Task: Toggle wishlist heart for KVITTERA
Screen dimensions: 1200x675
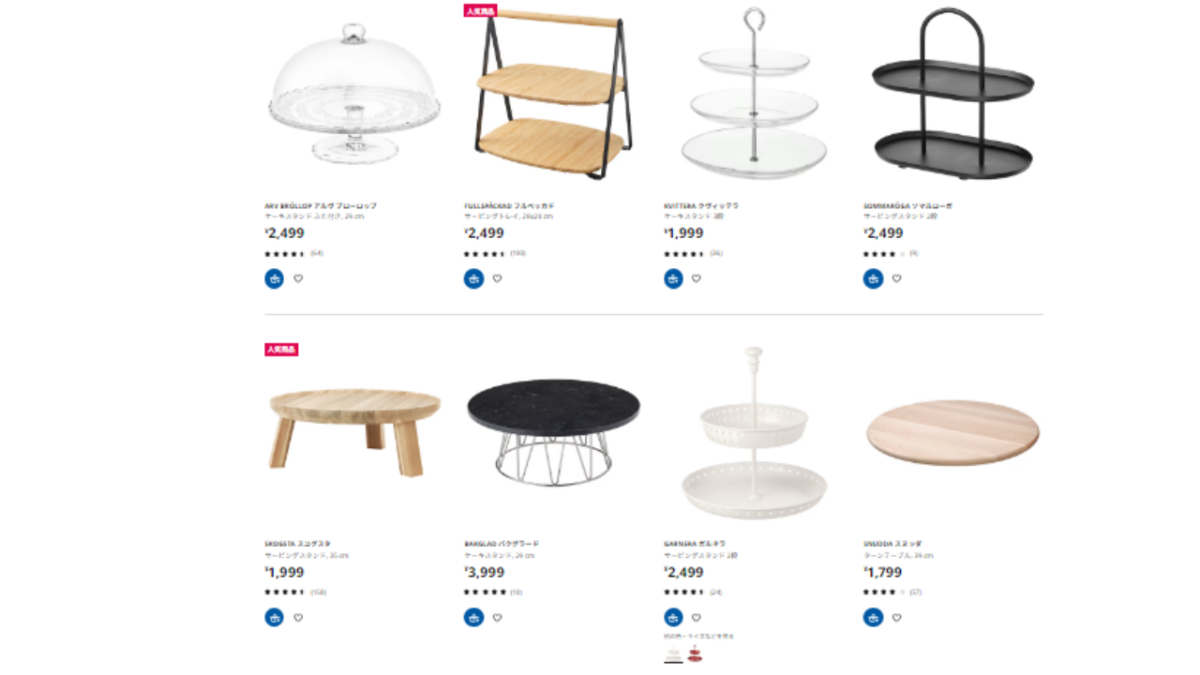Action: [x=697, y=279]
